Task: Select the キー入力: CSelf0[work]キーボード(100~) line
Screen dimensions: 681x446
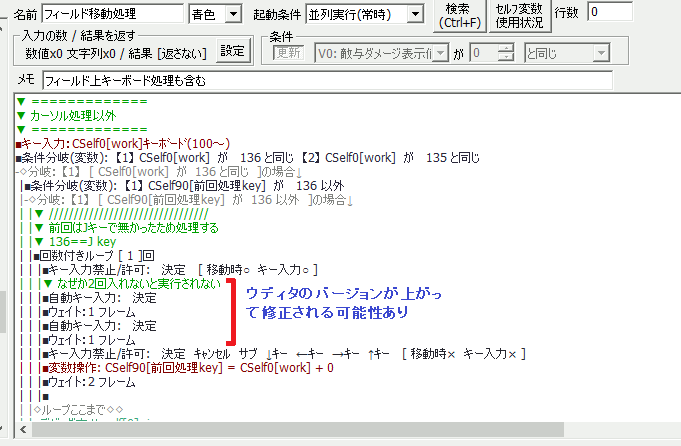Action: [123, 144]
